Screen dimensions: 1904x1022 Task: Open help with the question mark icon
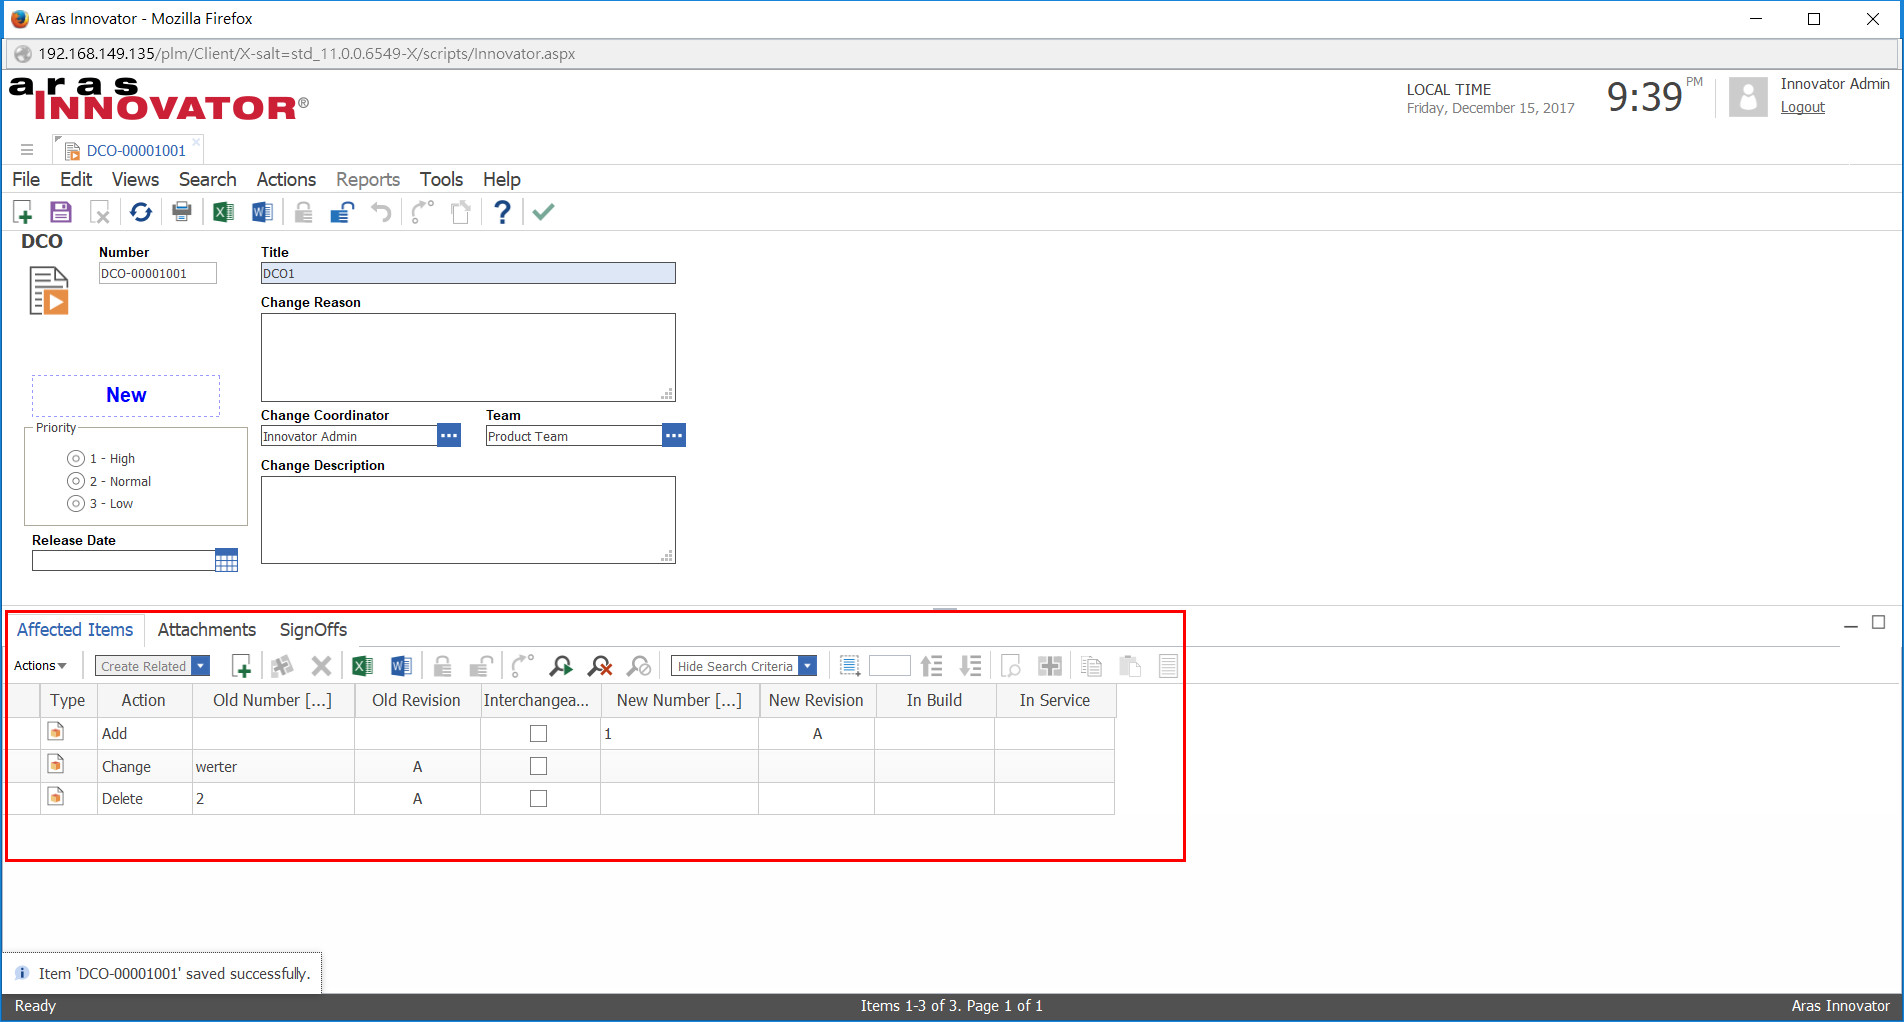(x=502, y=212)
